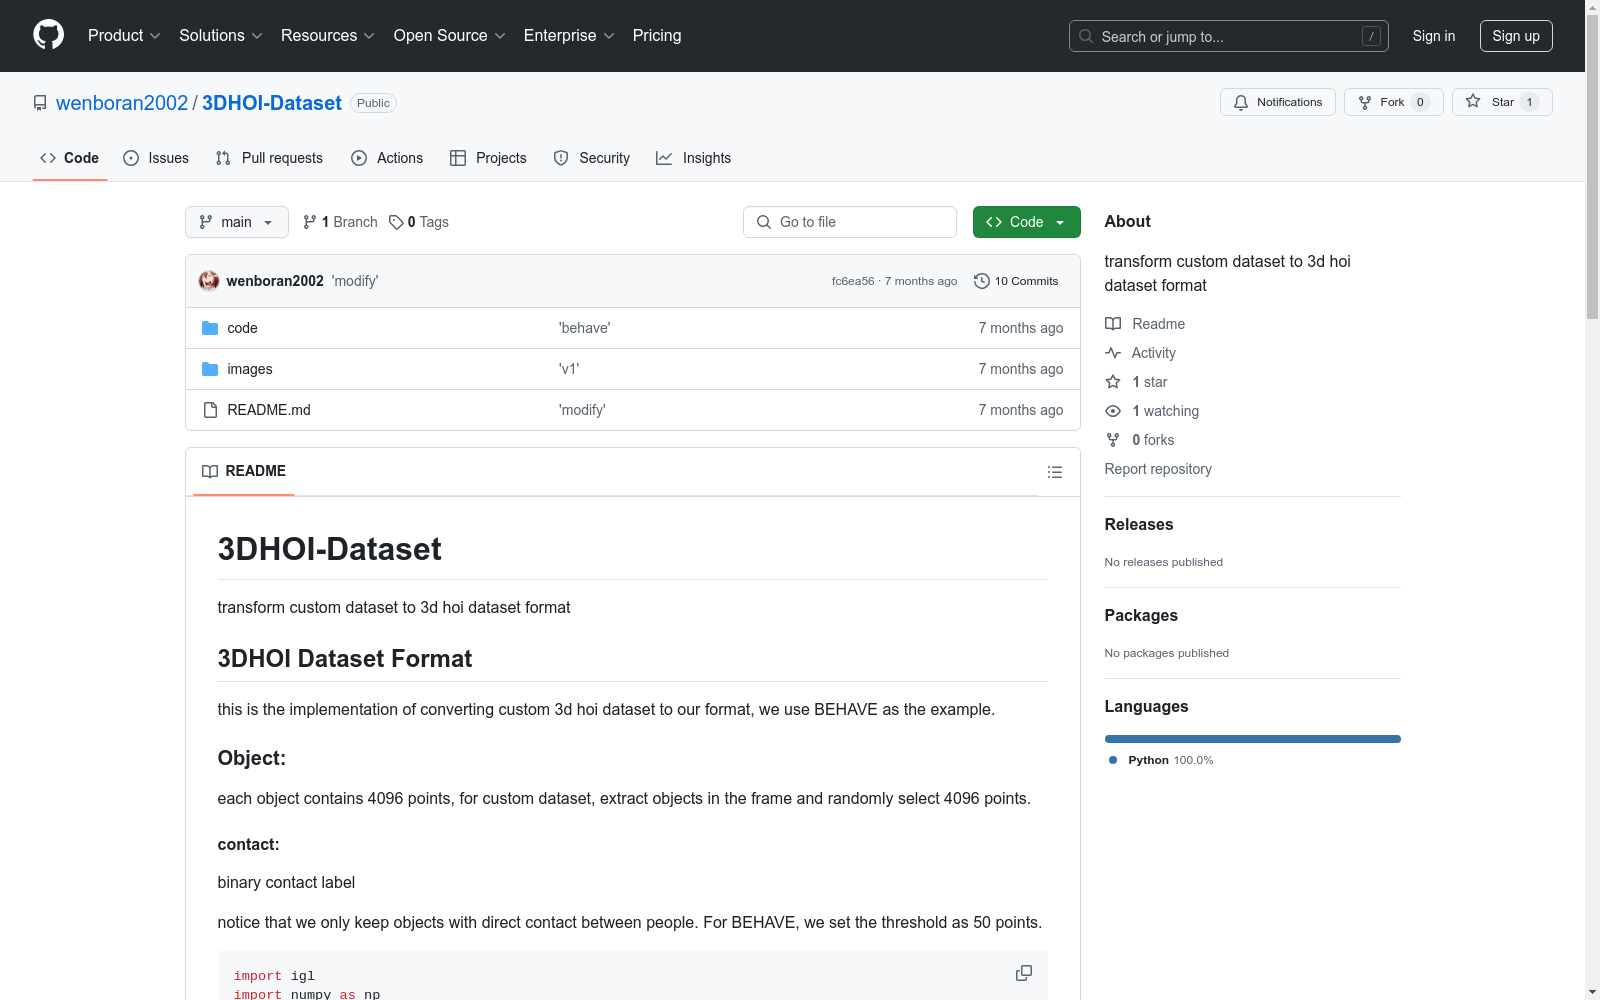This screenshot has width=1600, height=1000.
Task: Go to the GitHub homepage logo
Action: point(48,35)
